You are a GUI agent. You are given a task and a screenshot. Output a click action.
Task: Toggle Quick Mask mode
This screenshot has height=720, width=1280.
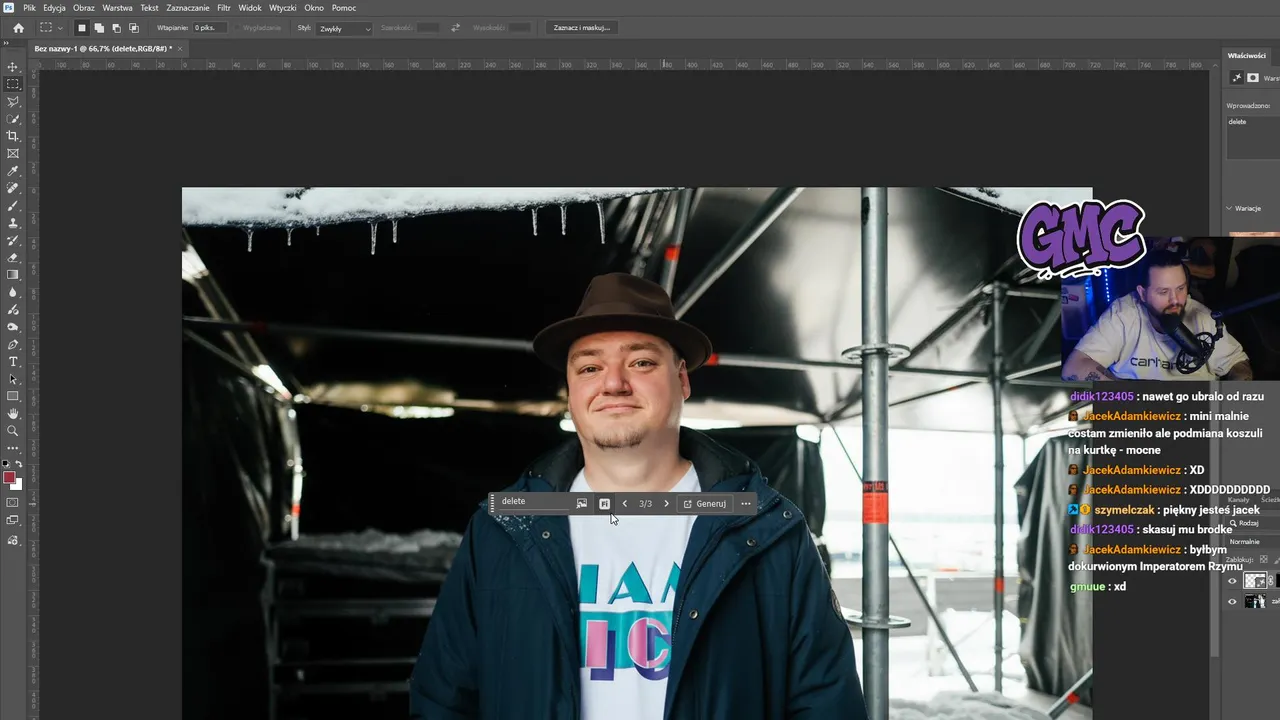13,502
